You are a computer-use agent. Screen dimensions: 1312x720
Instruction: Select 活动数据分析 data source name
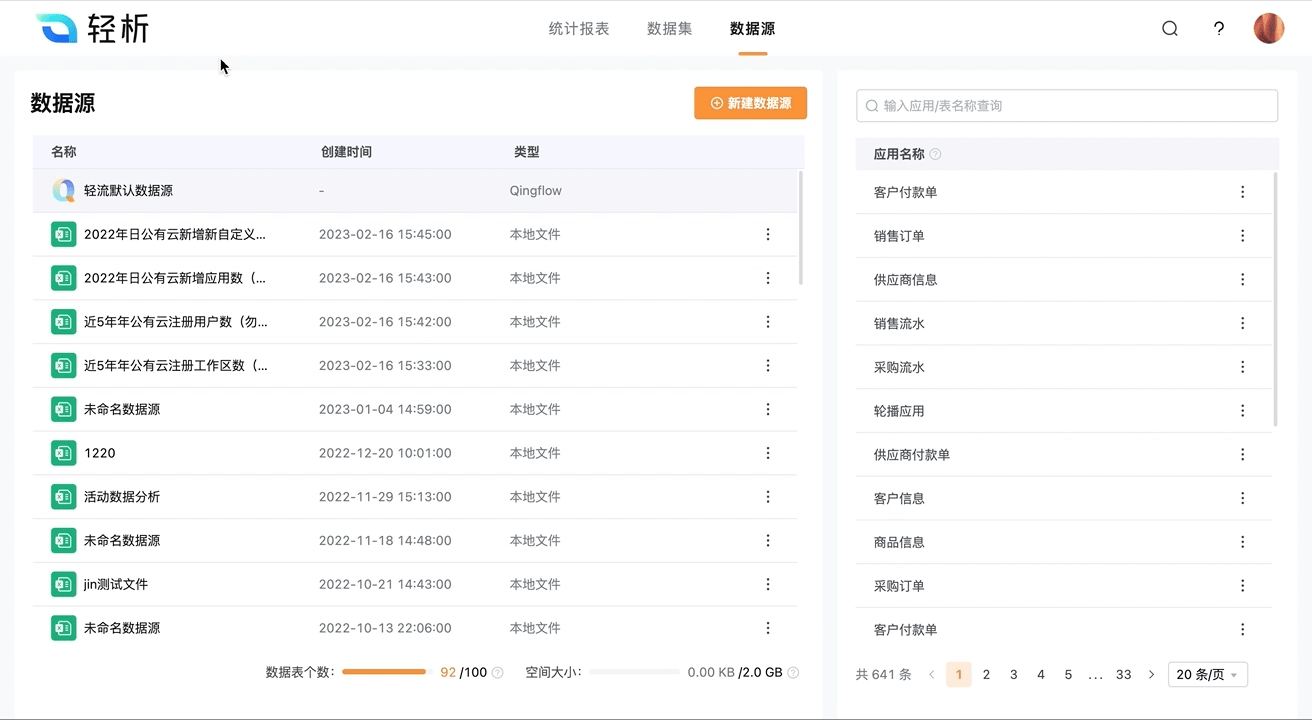(x=122, y=497)
